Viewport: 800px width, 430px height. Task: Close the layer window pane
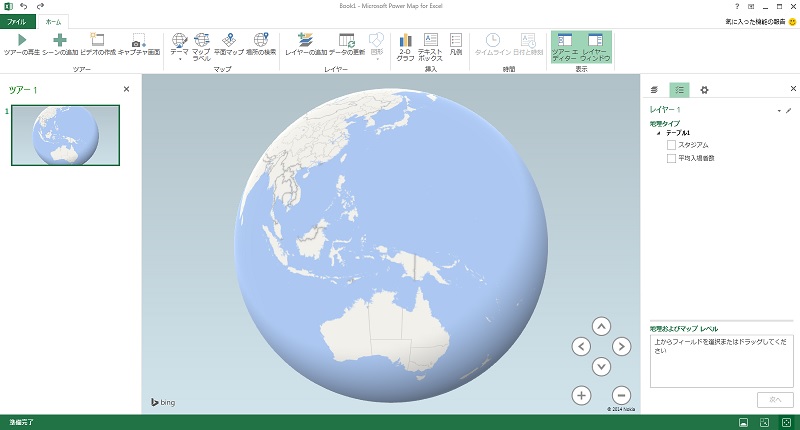(793, 88)
